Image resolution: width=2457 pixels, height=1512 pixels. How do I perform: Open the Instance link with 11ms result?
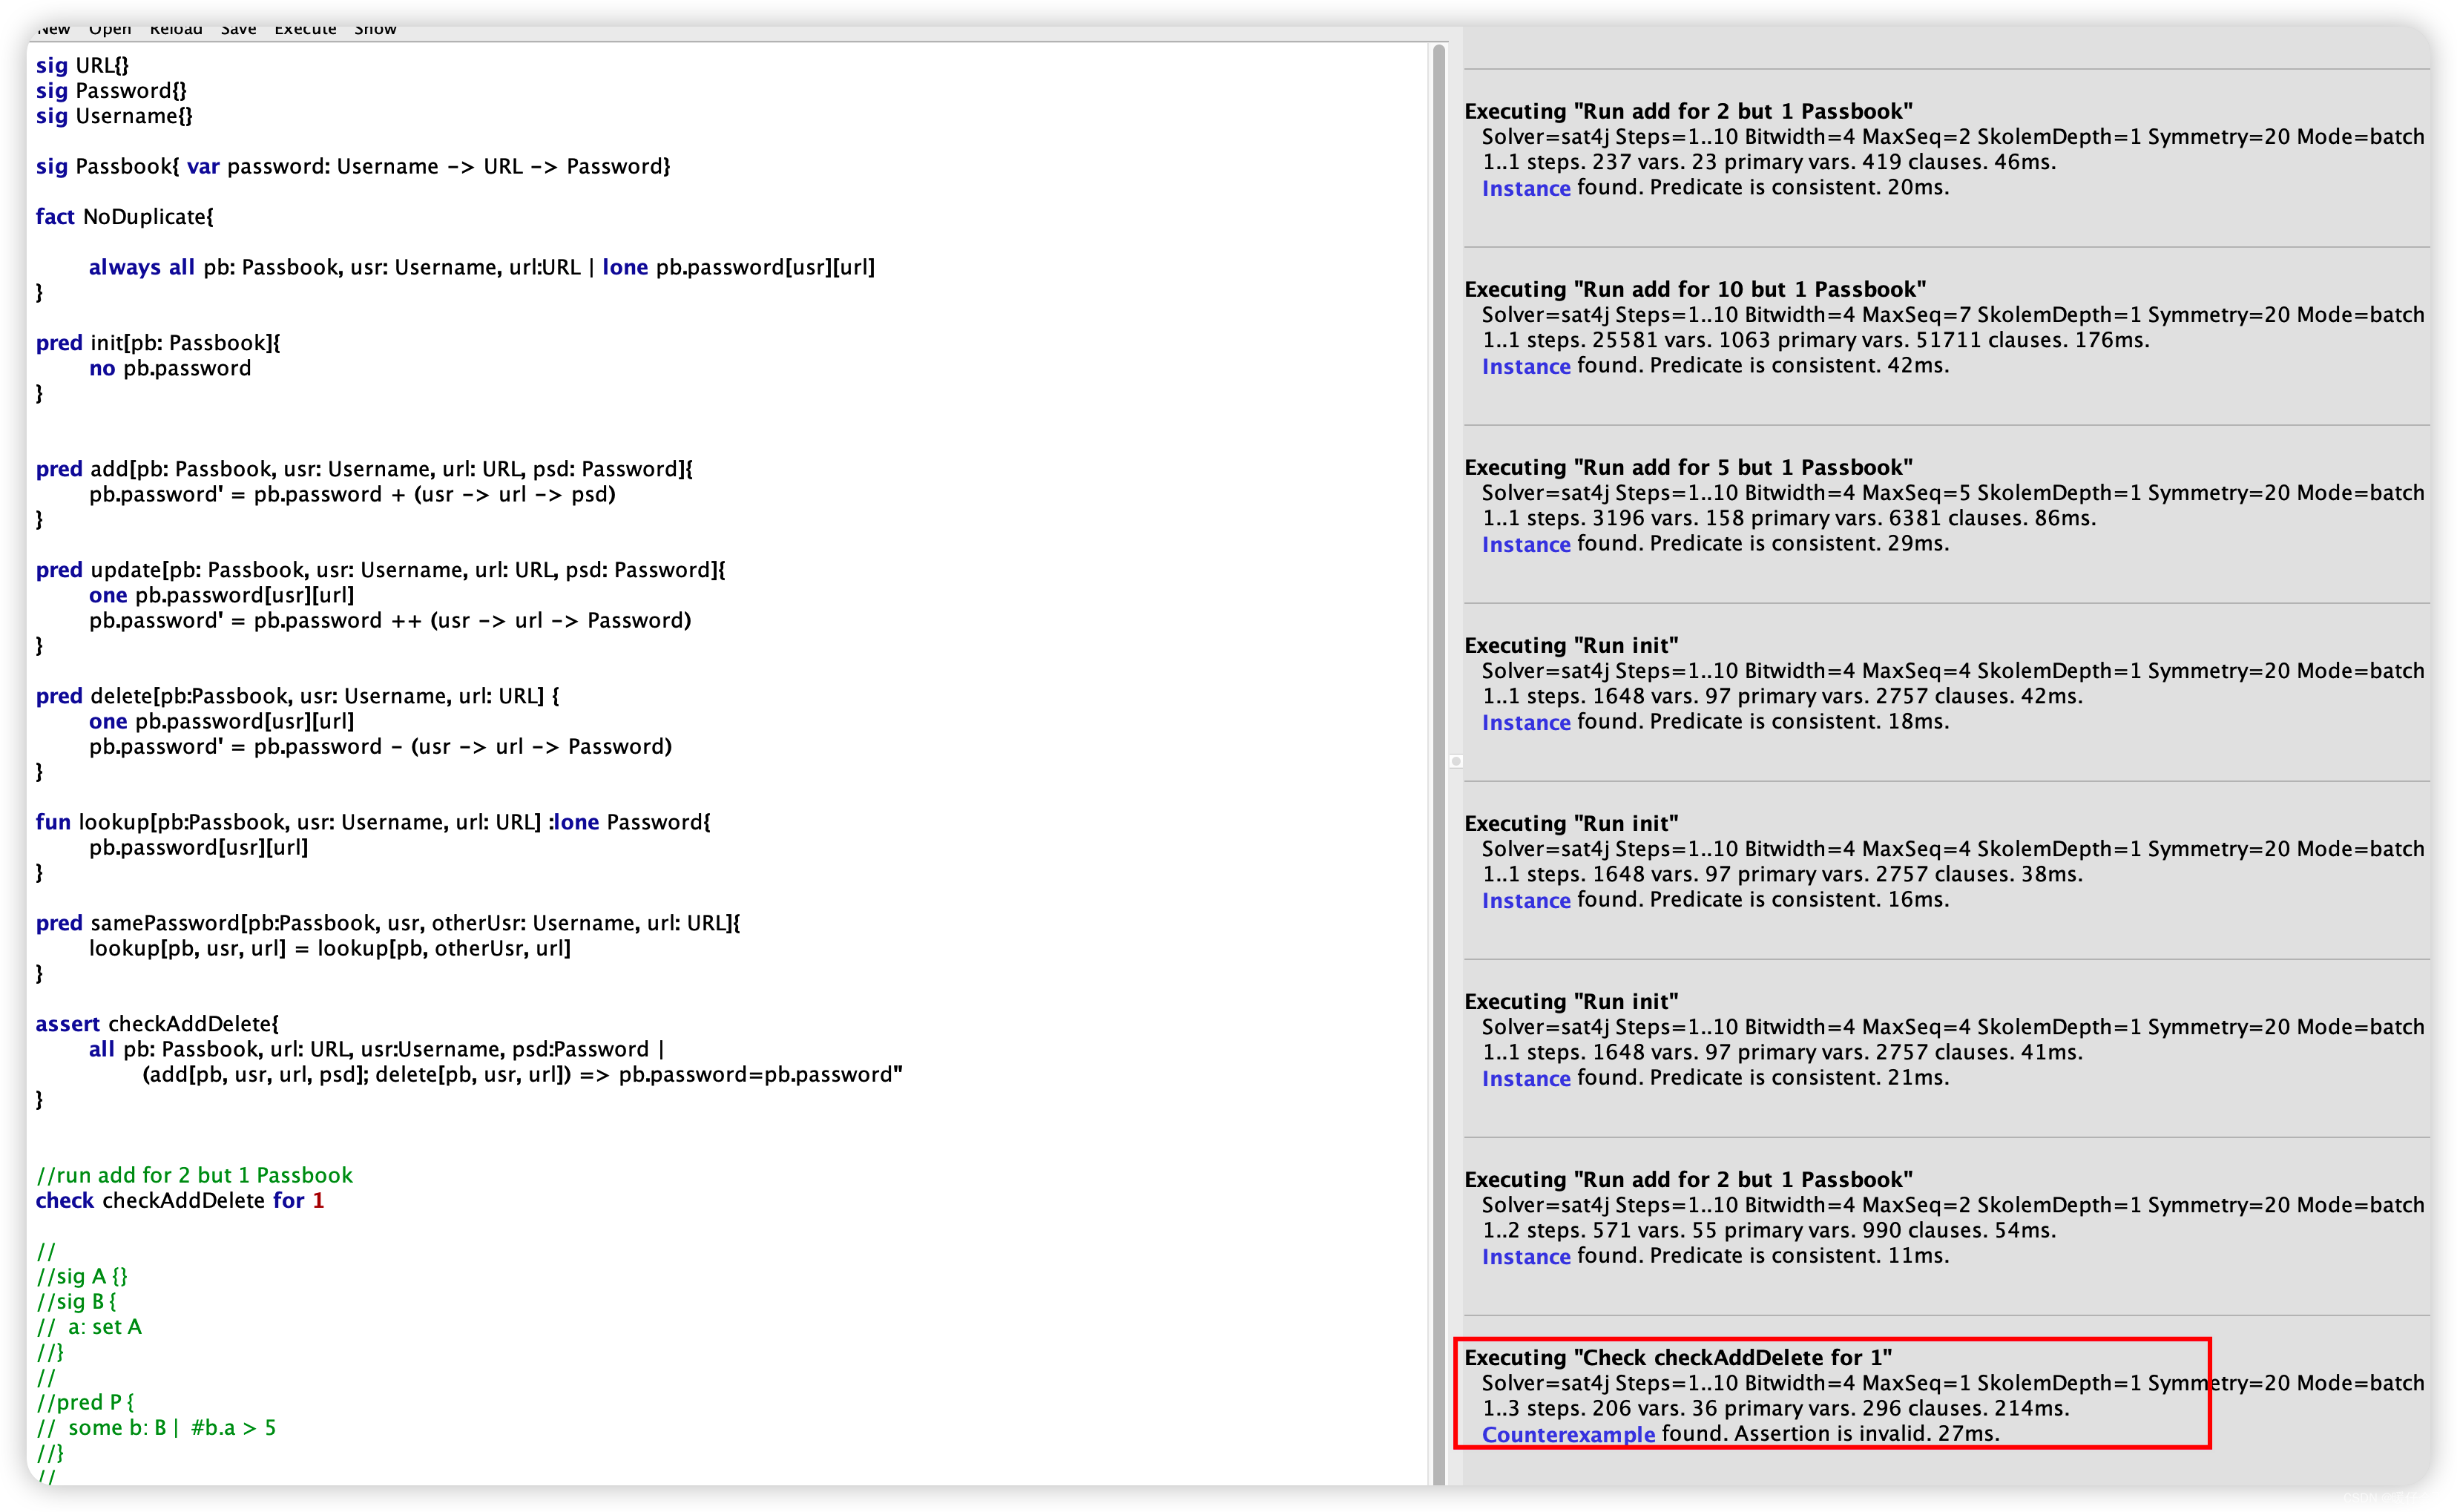[x=1526, y=1256]
